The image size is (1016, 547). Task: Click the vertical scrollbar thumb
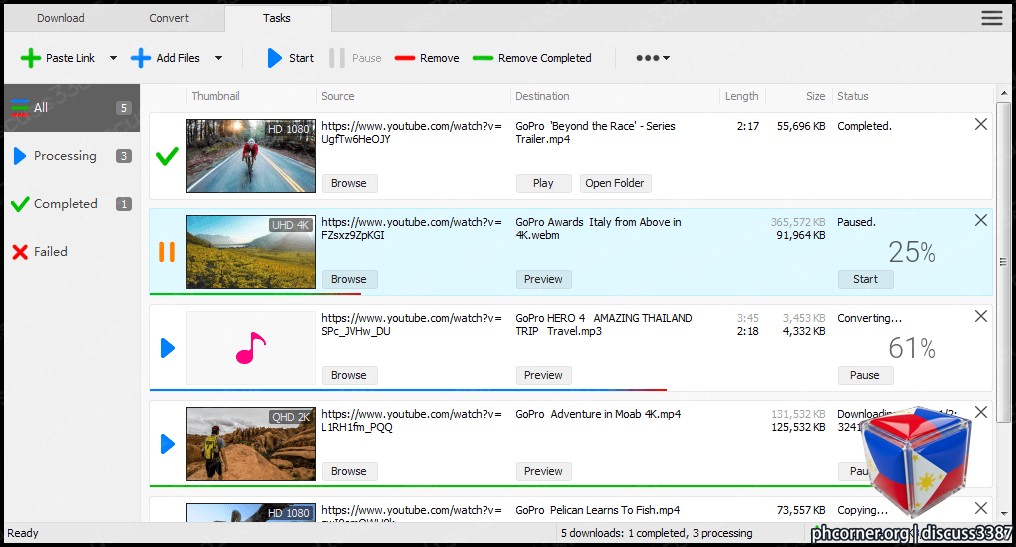[1003, 262]
